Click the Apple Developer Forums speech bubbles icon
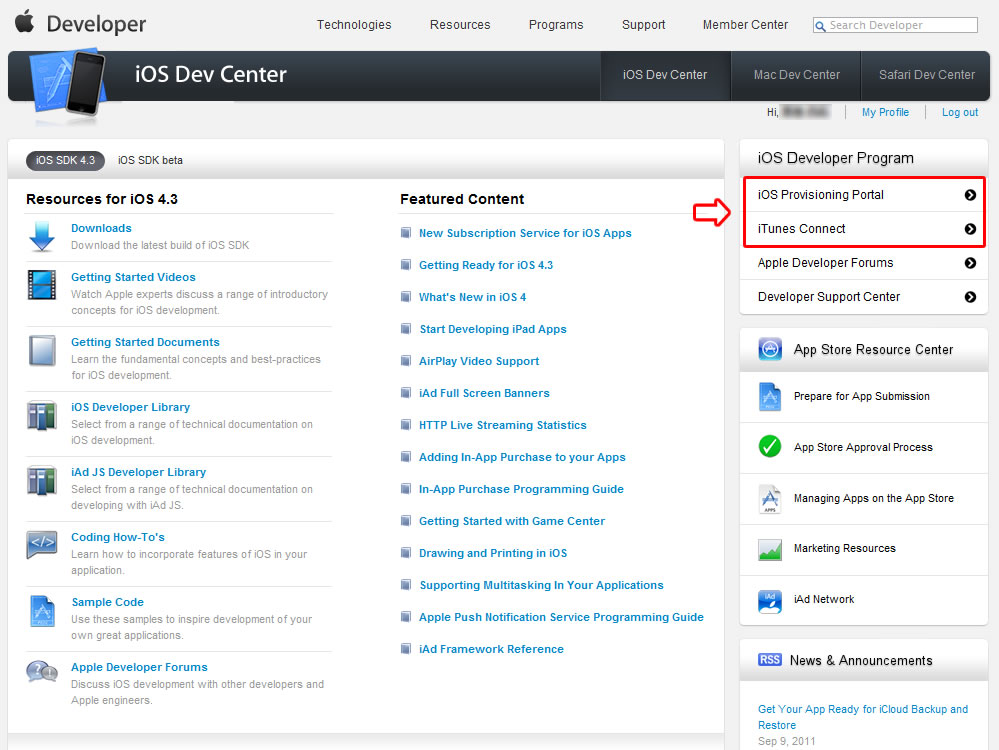The image size is (999, 750). tap(42, 671)
